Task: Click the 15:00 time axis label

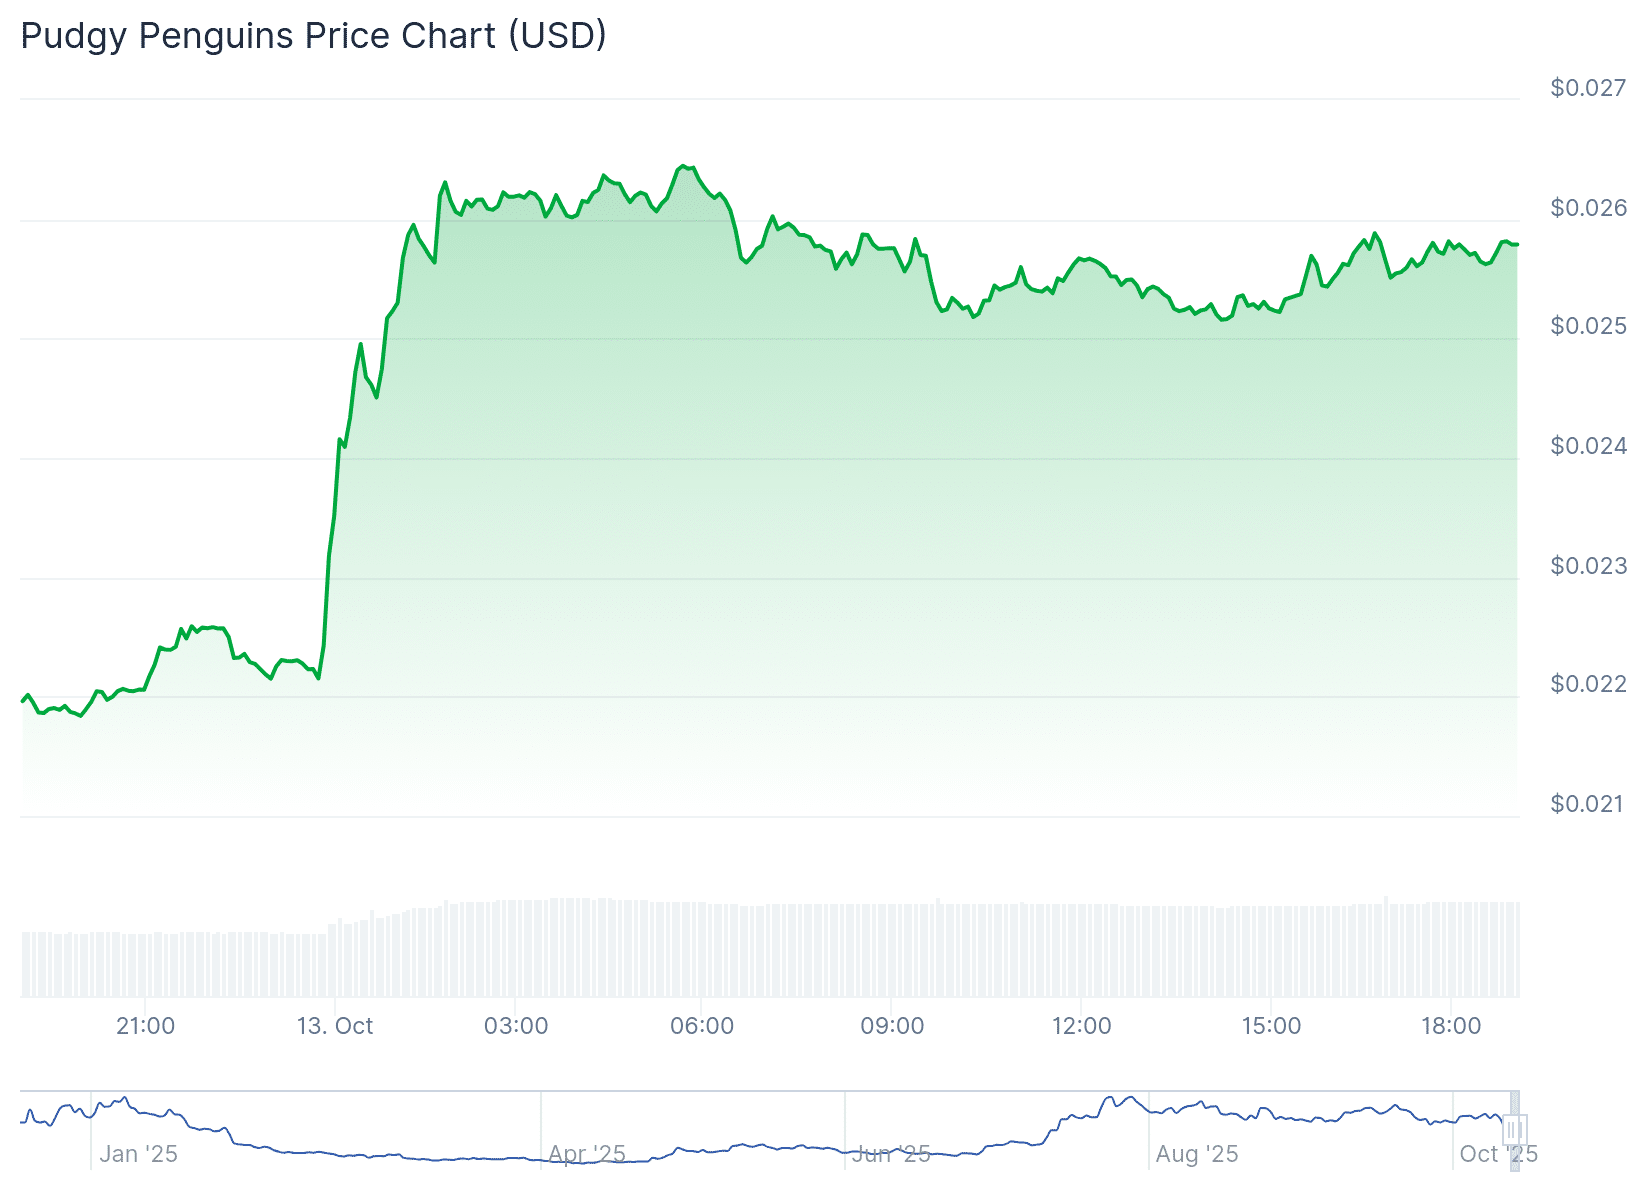Action: [1271, 1026]
